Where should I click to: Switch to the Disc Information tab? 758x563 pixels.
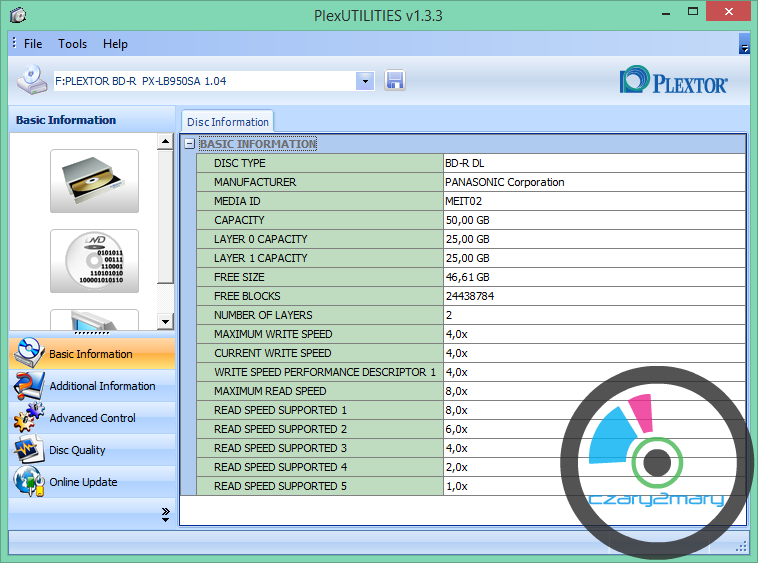point(228,122)
